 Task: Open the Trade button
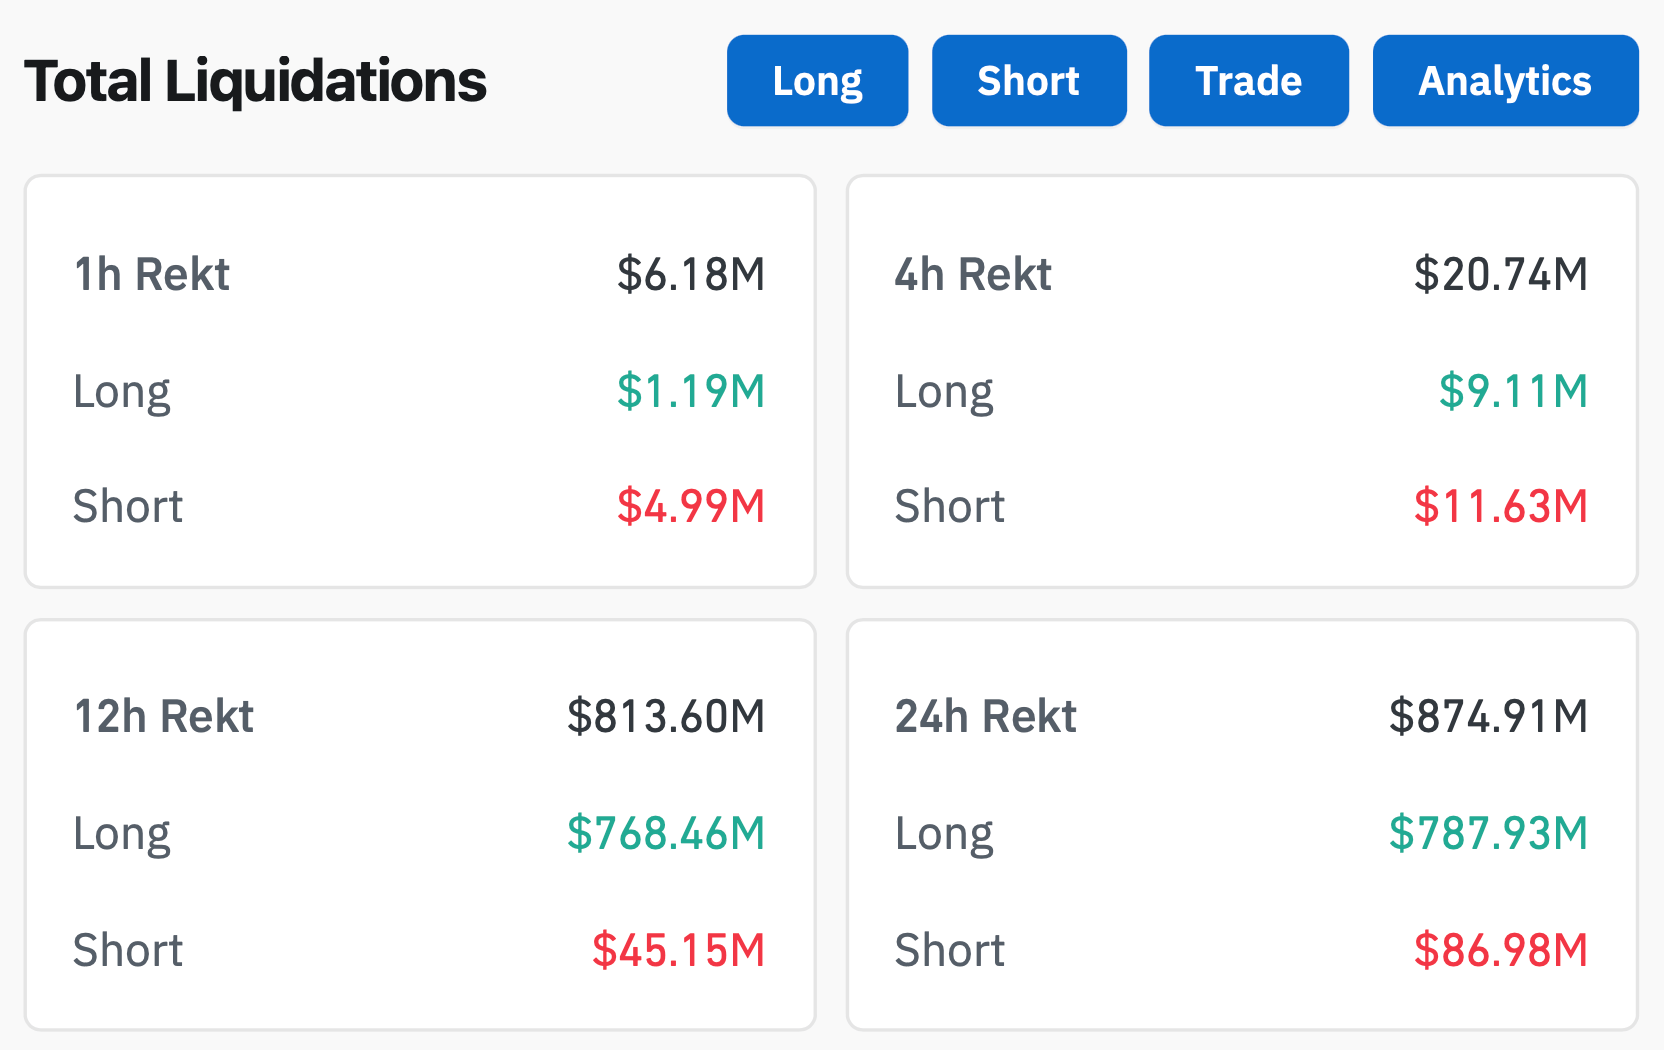(x=1248, y=81)
